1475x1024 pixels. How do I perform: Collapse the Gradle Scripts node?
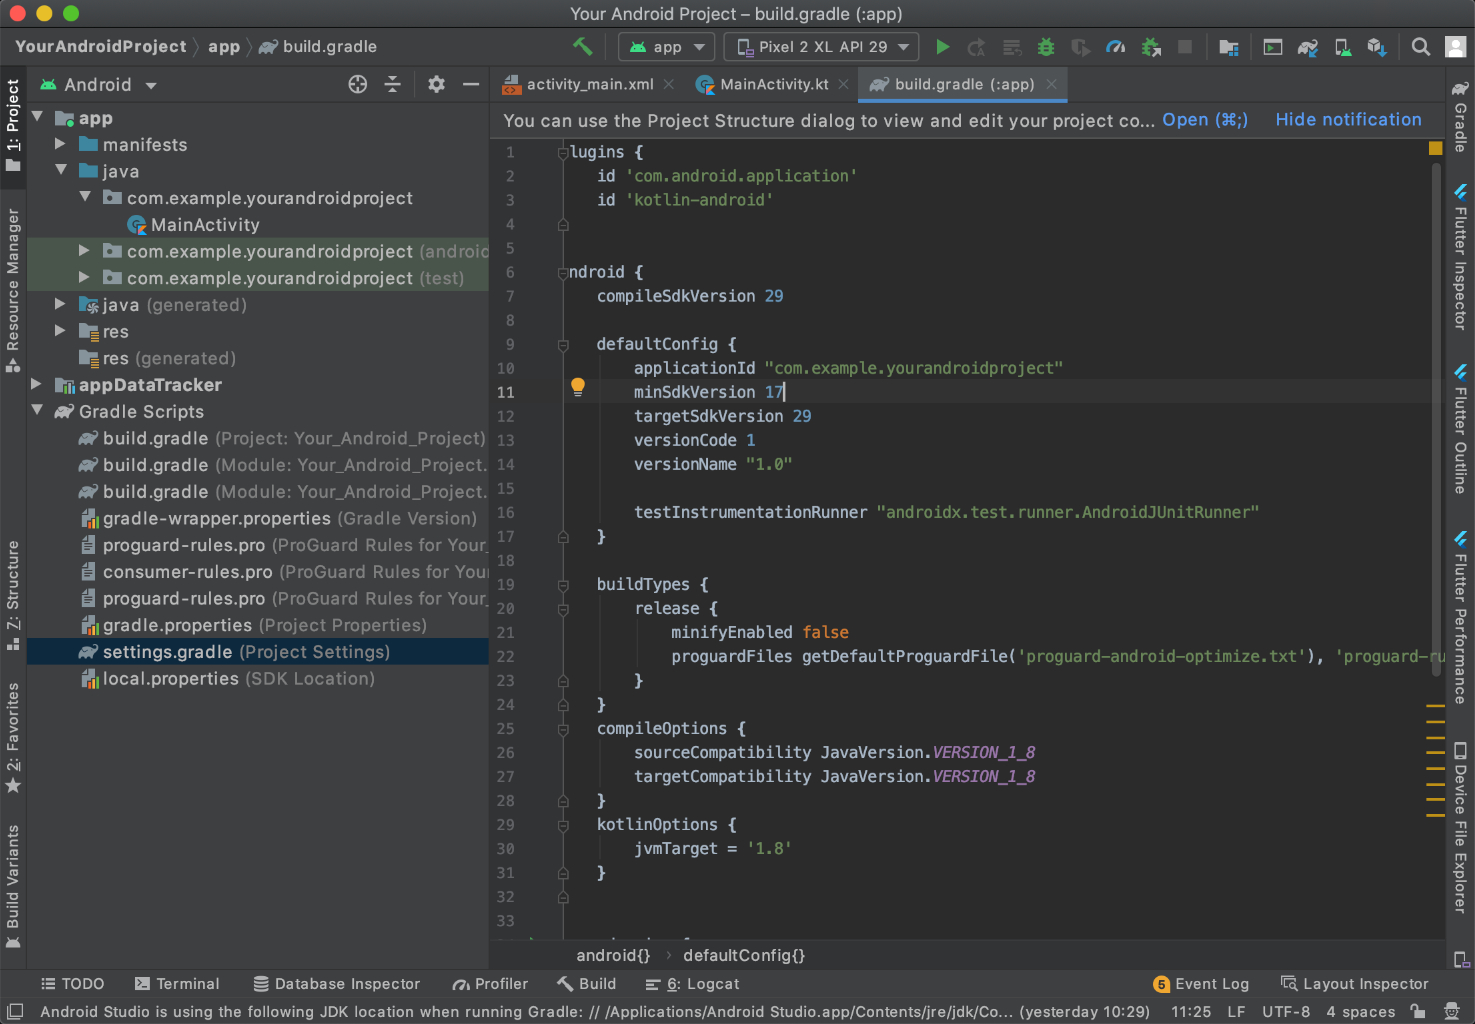click(38, 410)
